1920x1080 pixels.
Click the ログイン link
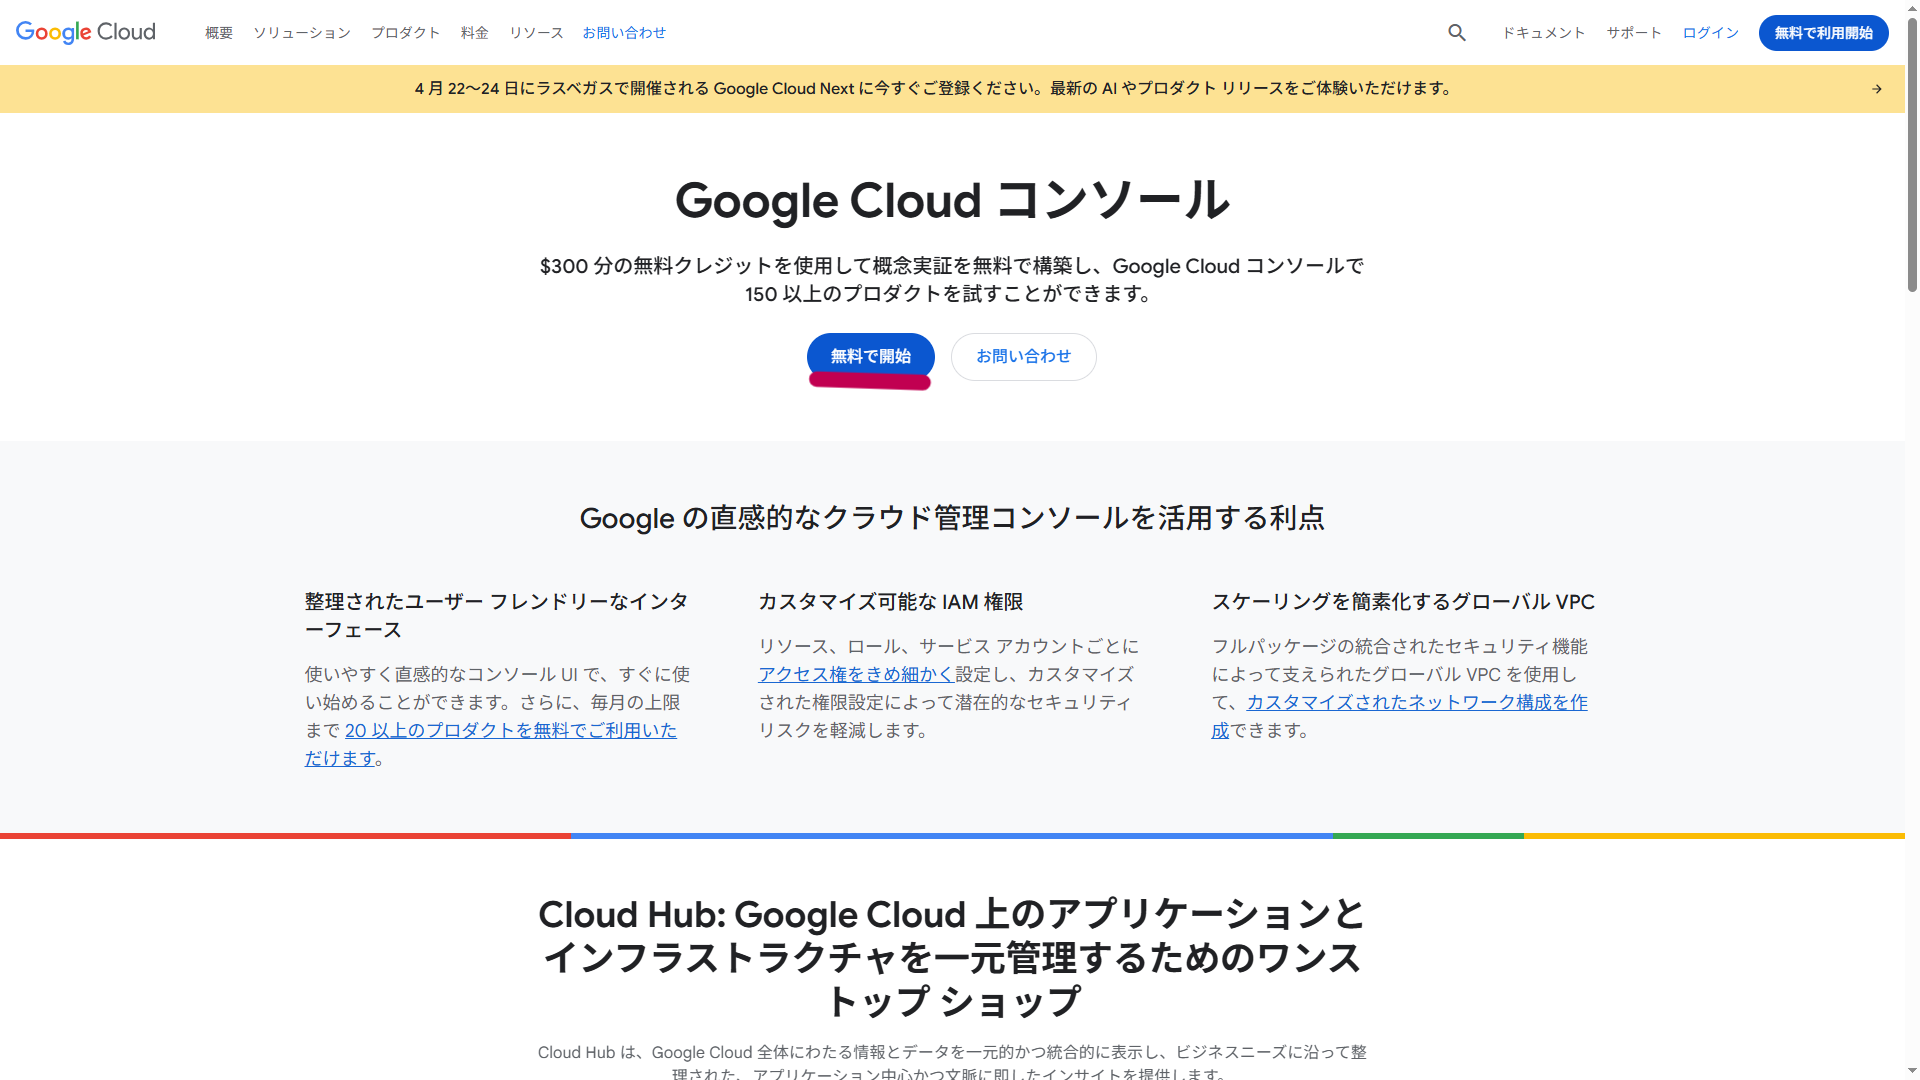pyautogui.click(x=1710, y=33)
